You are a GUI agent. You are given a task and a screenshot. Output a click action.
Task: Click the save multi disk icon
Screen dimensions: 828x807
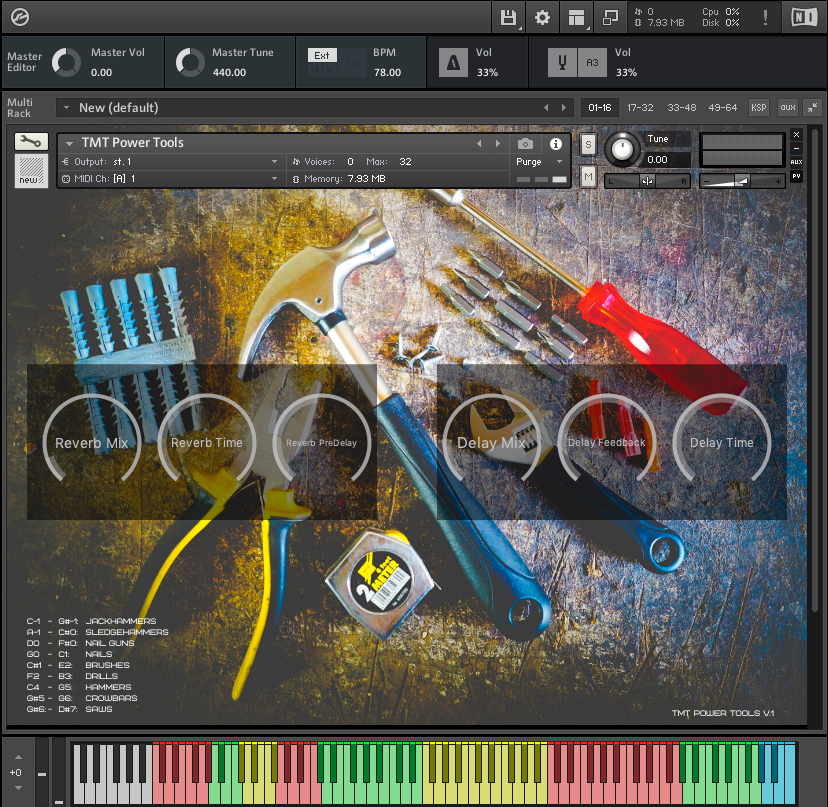pos(510,17)
